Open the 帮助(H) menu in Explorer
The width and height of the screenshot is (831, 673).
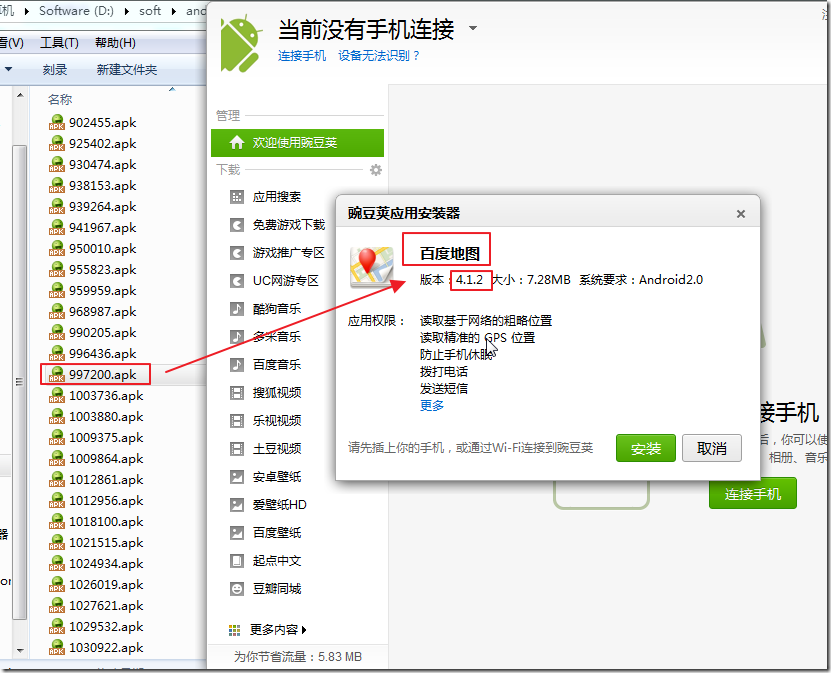point(115,43)
